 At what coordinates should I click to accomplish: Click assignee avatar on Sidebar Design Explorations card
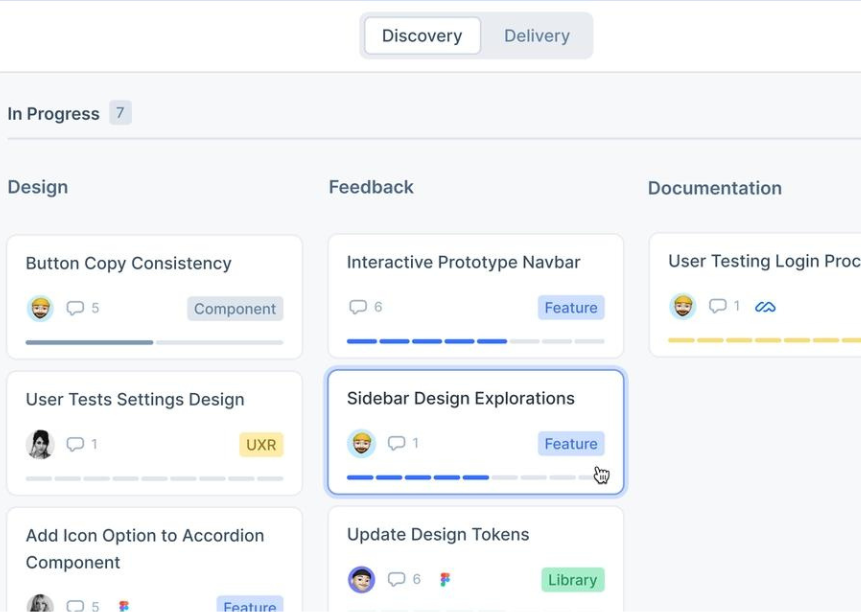(x=361, y=443)
